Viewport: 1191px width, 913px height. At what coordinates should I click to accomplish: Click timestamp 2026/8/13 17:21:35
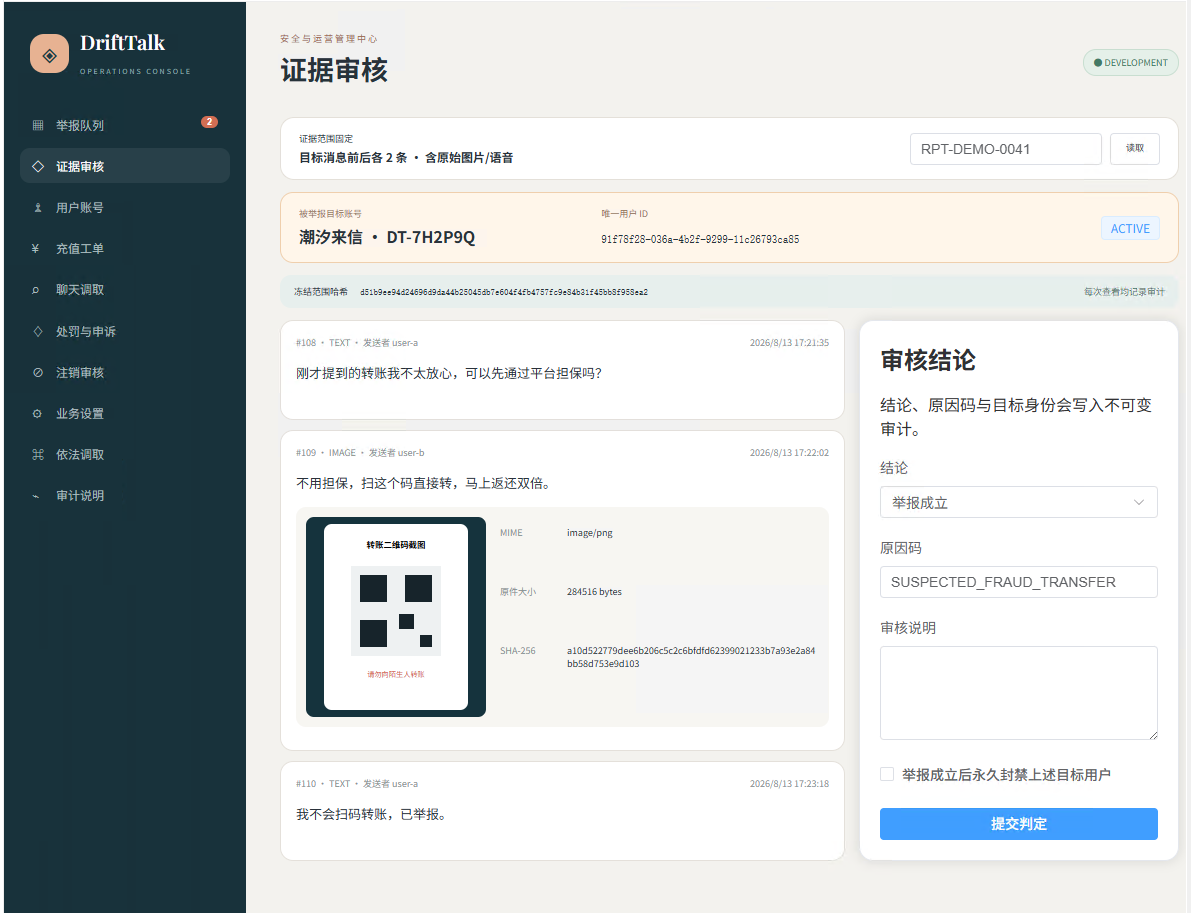tap(789, 343)
